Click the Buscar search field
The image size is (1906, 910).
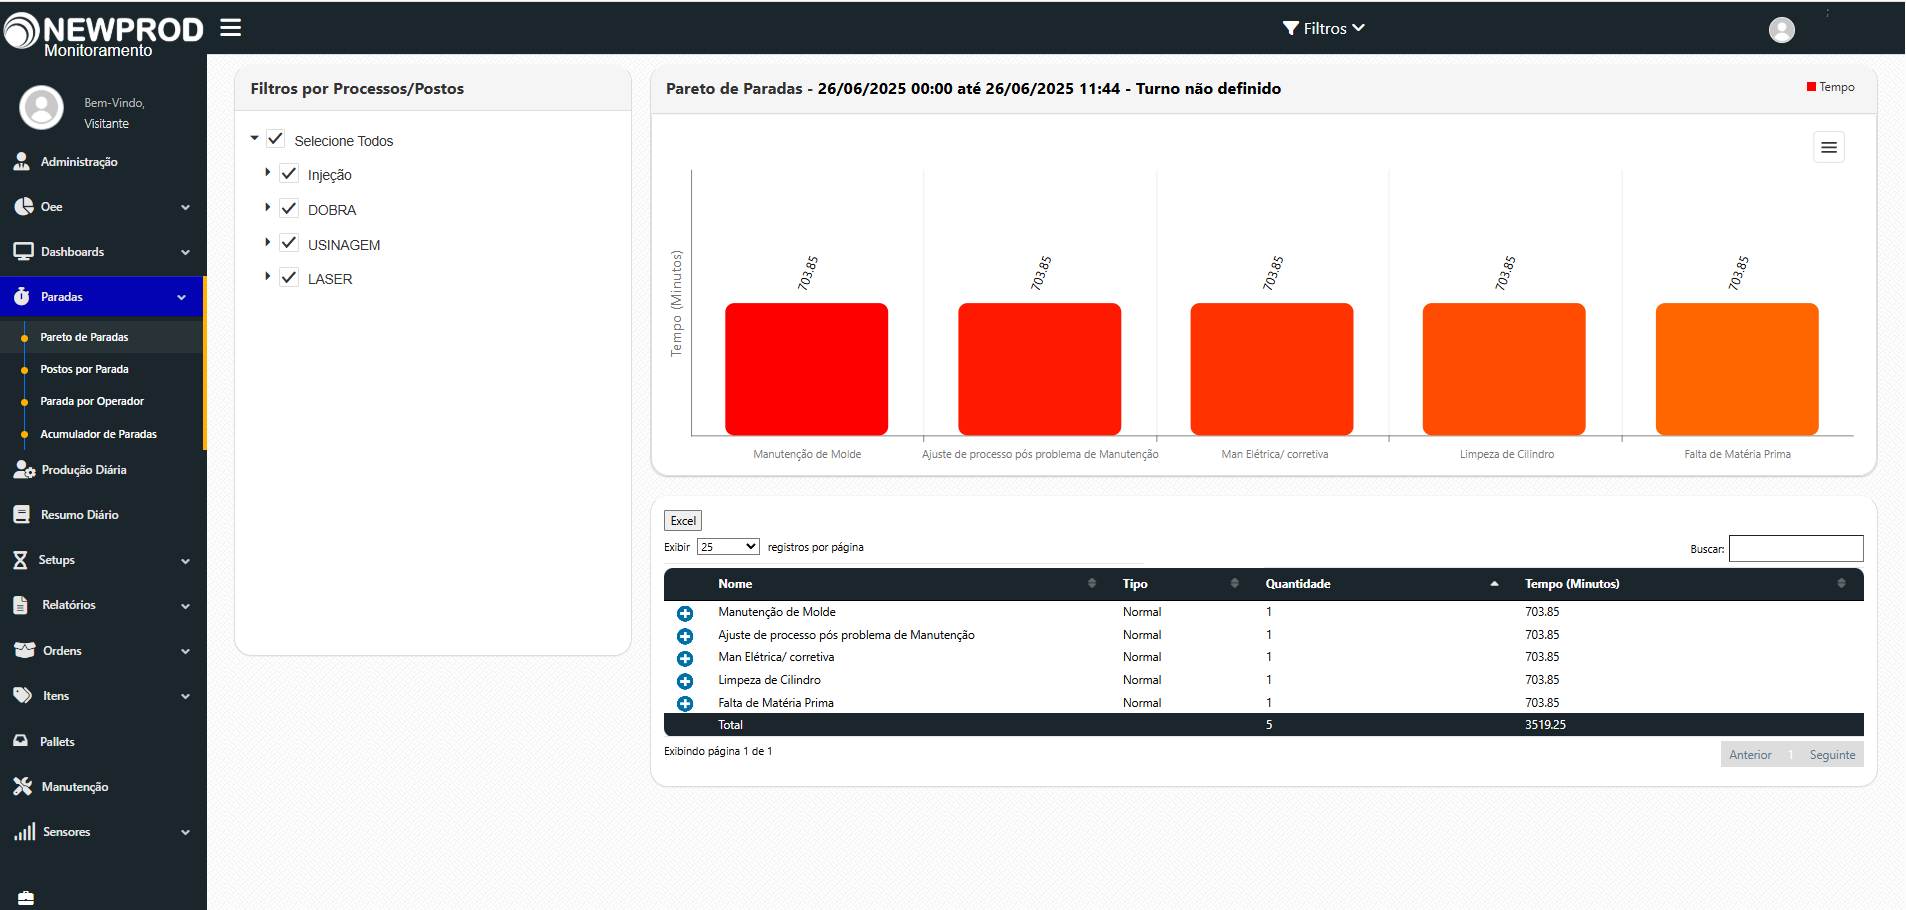(1795, 549)
